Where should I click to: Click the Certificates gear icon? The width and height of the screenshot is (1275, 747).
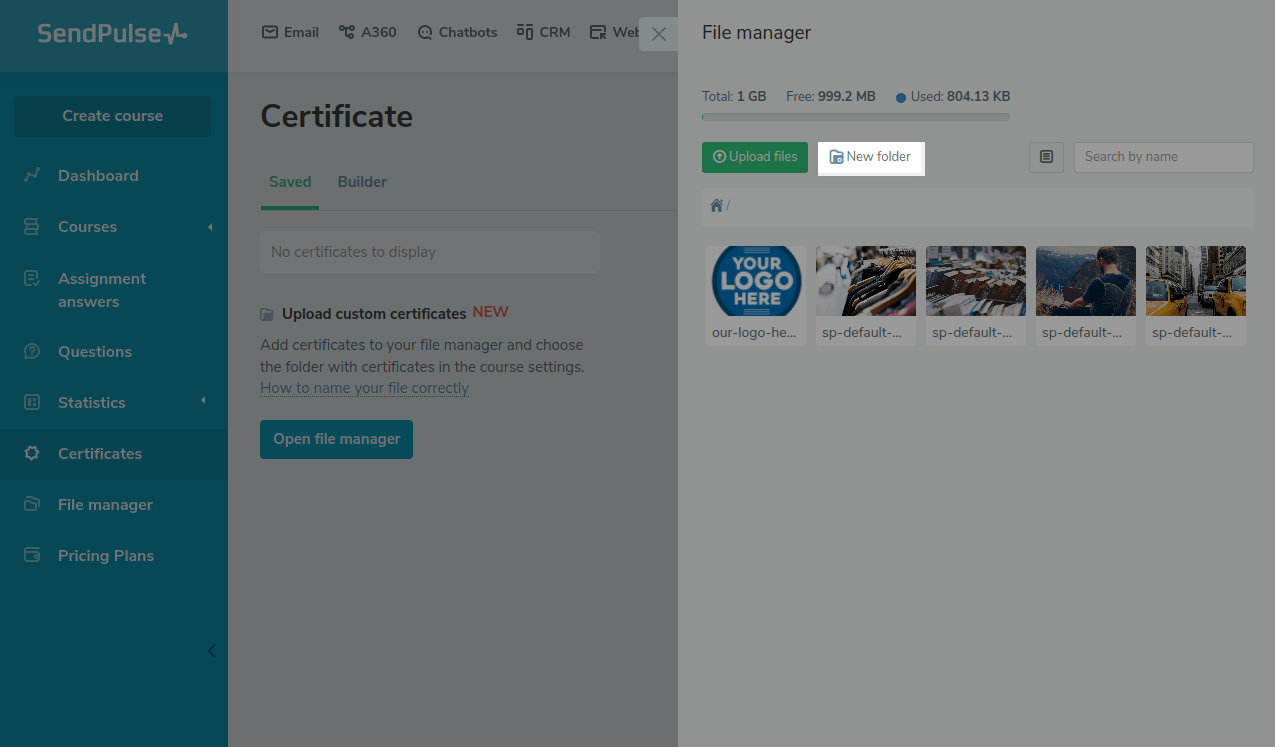click(32, 453)
